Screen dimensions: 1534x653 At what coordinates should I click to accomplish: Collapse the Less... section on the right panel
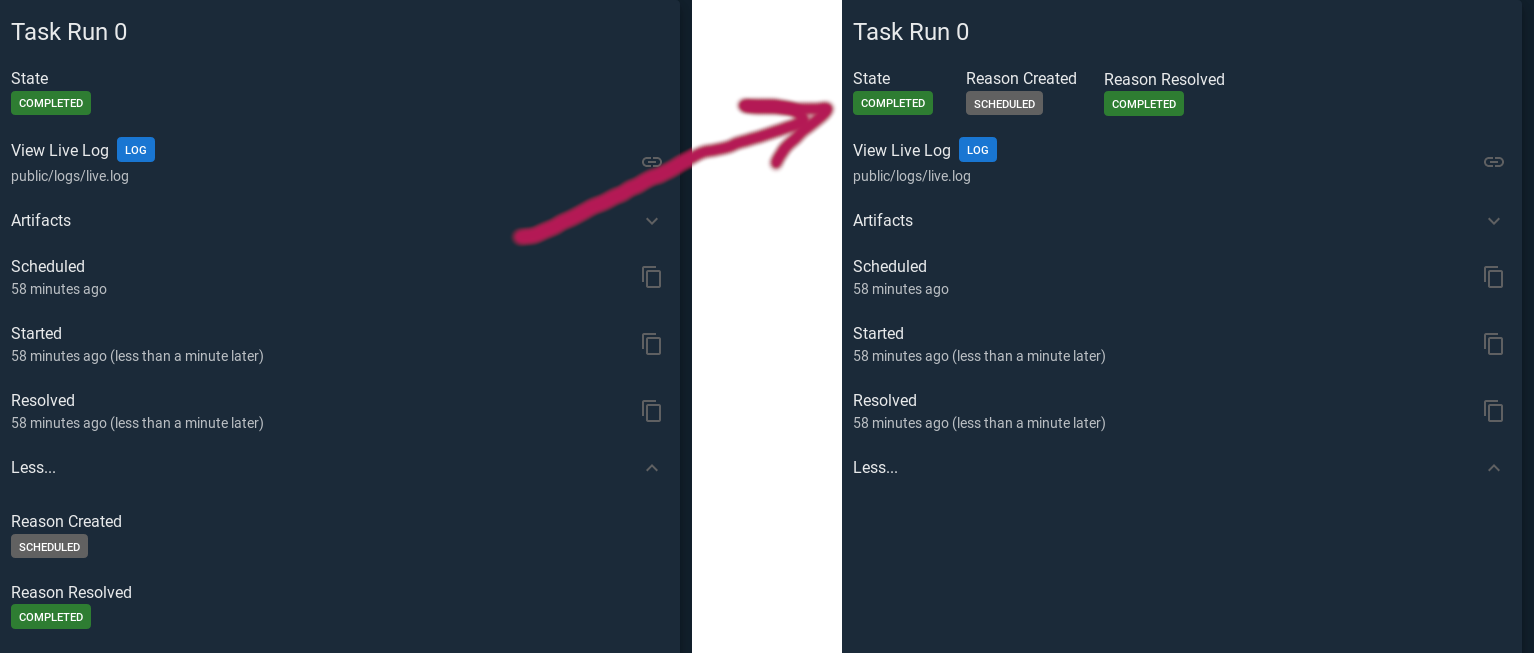(x=1493, y=467)
